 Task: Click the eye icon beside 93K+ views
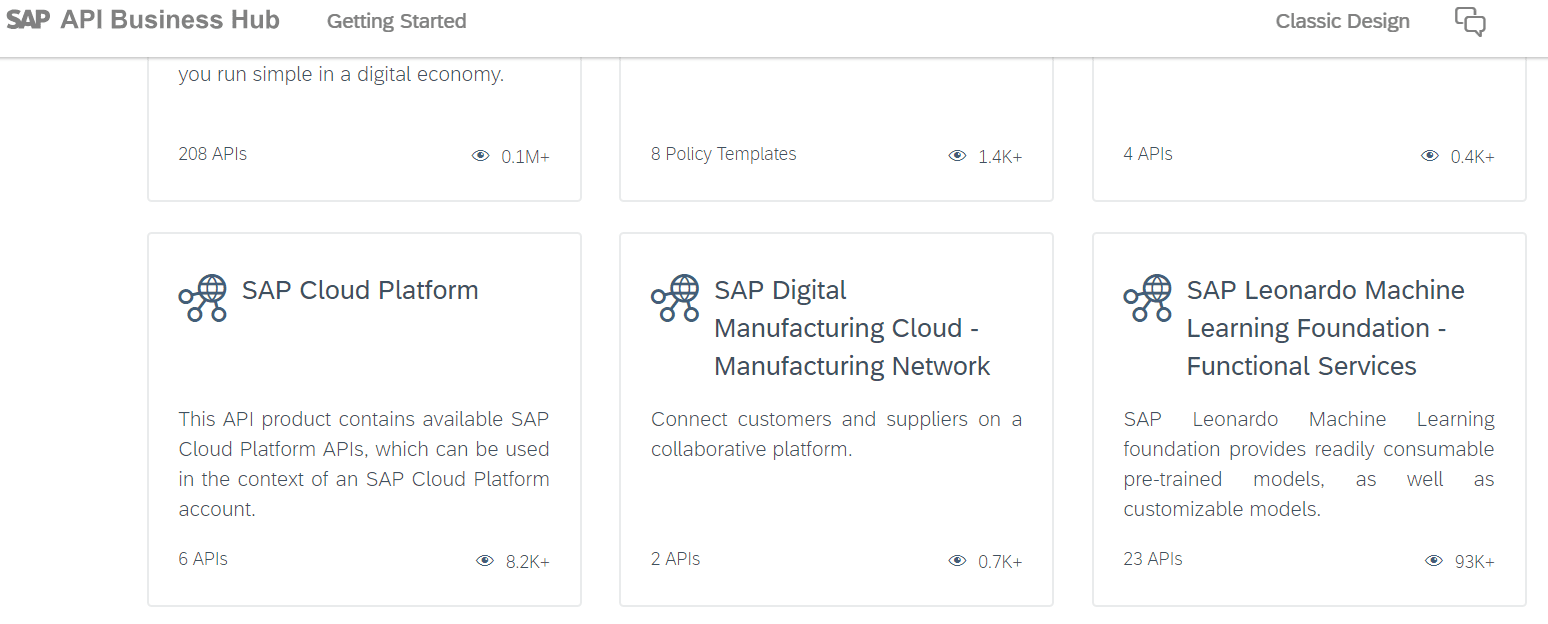(1434, 561)
